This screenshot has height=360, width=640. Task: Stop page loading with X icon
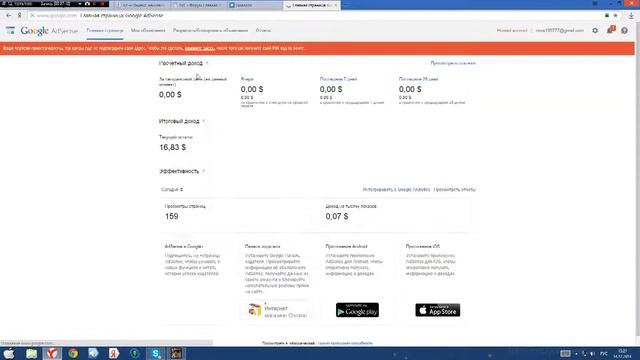(x=32, y=15)
